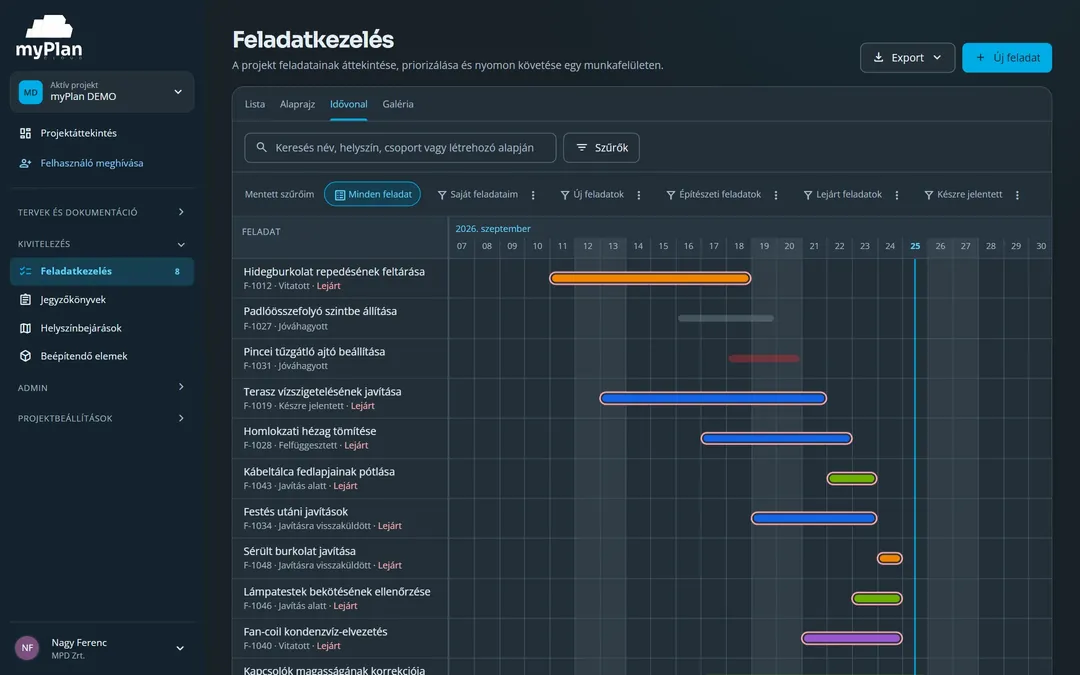Click the 2026. szeptember month label
The image size is (1080, 675).
pos(493,229)
